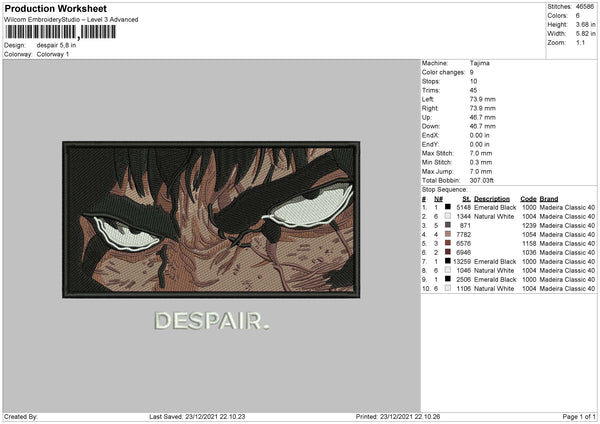The height and width of the screenshot is (424, 600).
Task: Click the barcode under the worksheet title
Action: point(60,32)
